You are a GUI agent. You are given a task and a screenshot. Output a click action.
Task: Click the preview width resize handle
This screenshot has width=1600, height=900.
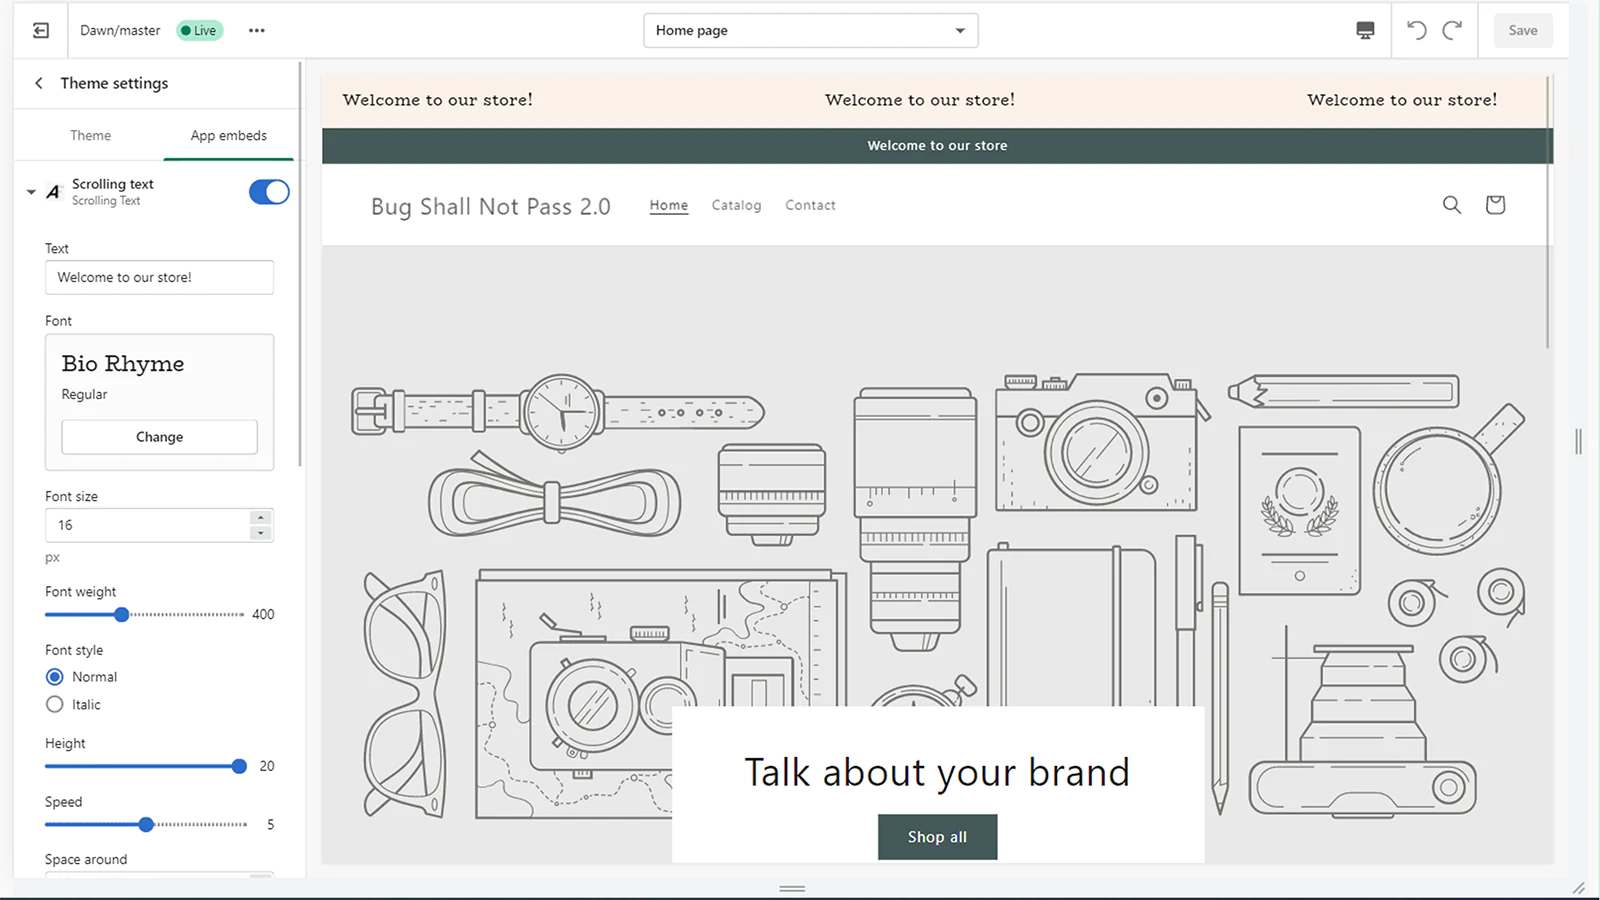(1578, 441)
